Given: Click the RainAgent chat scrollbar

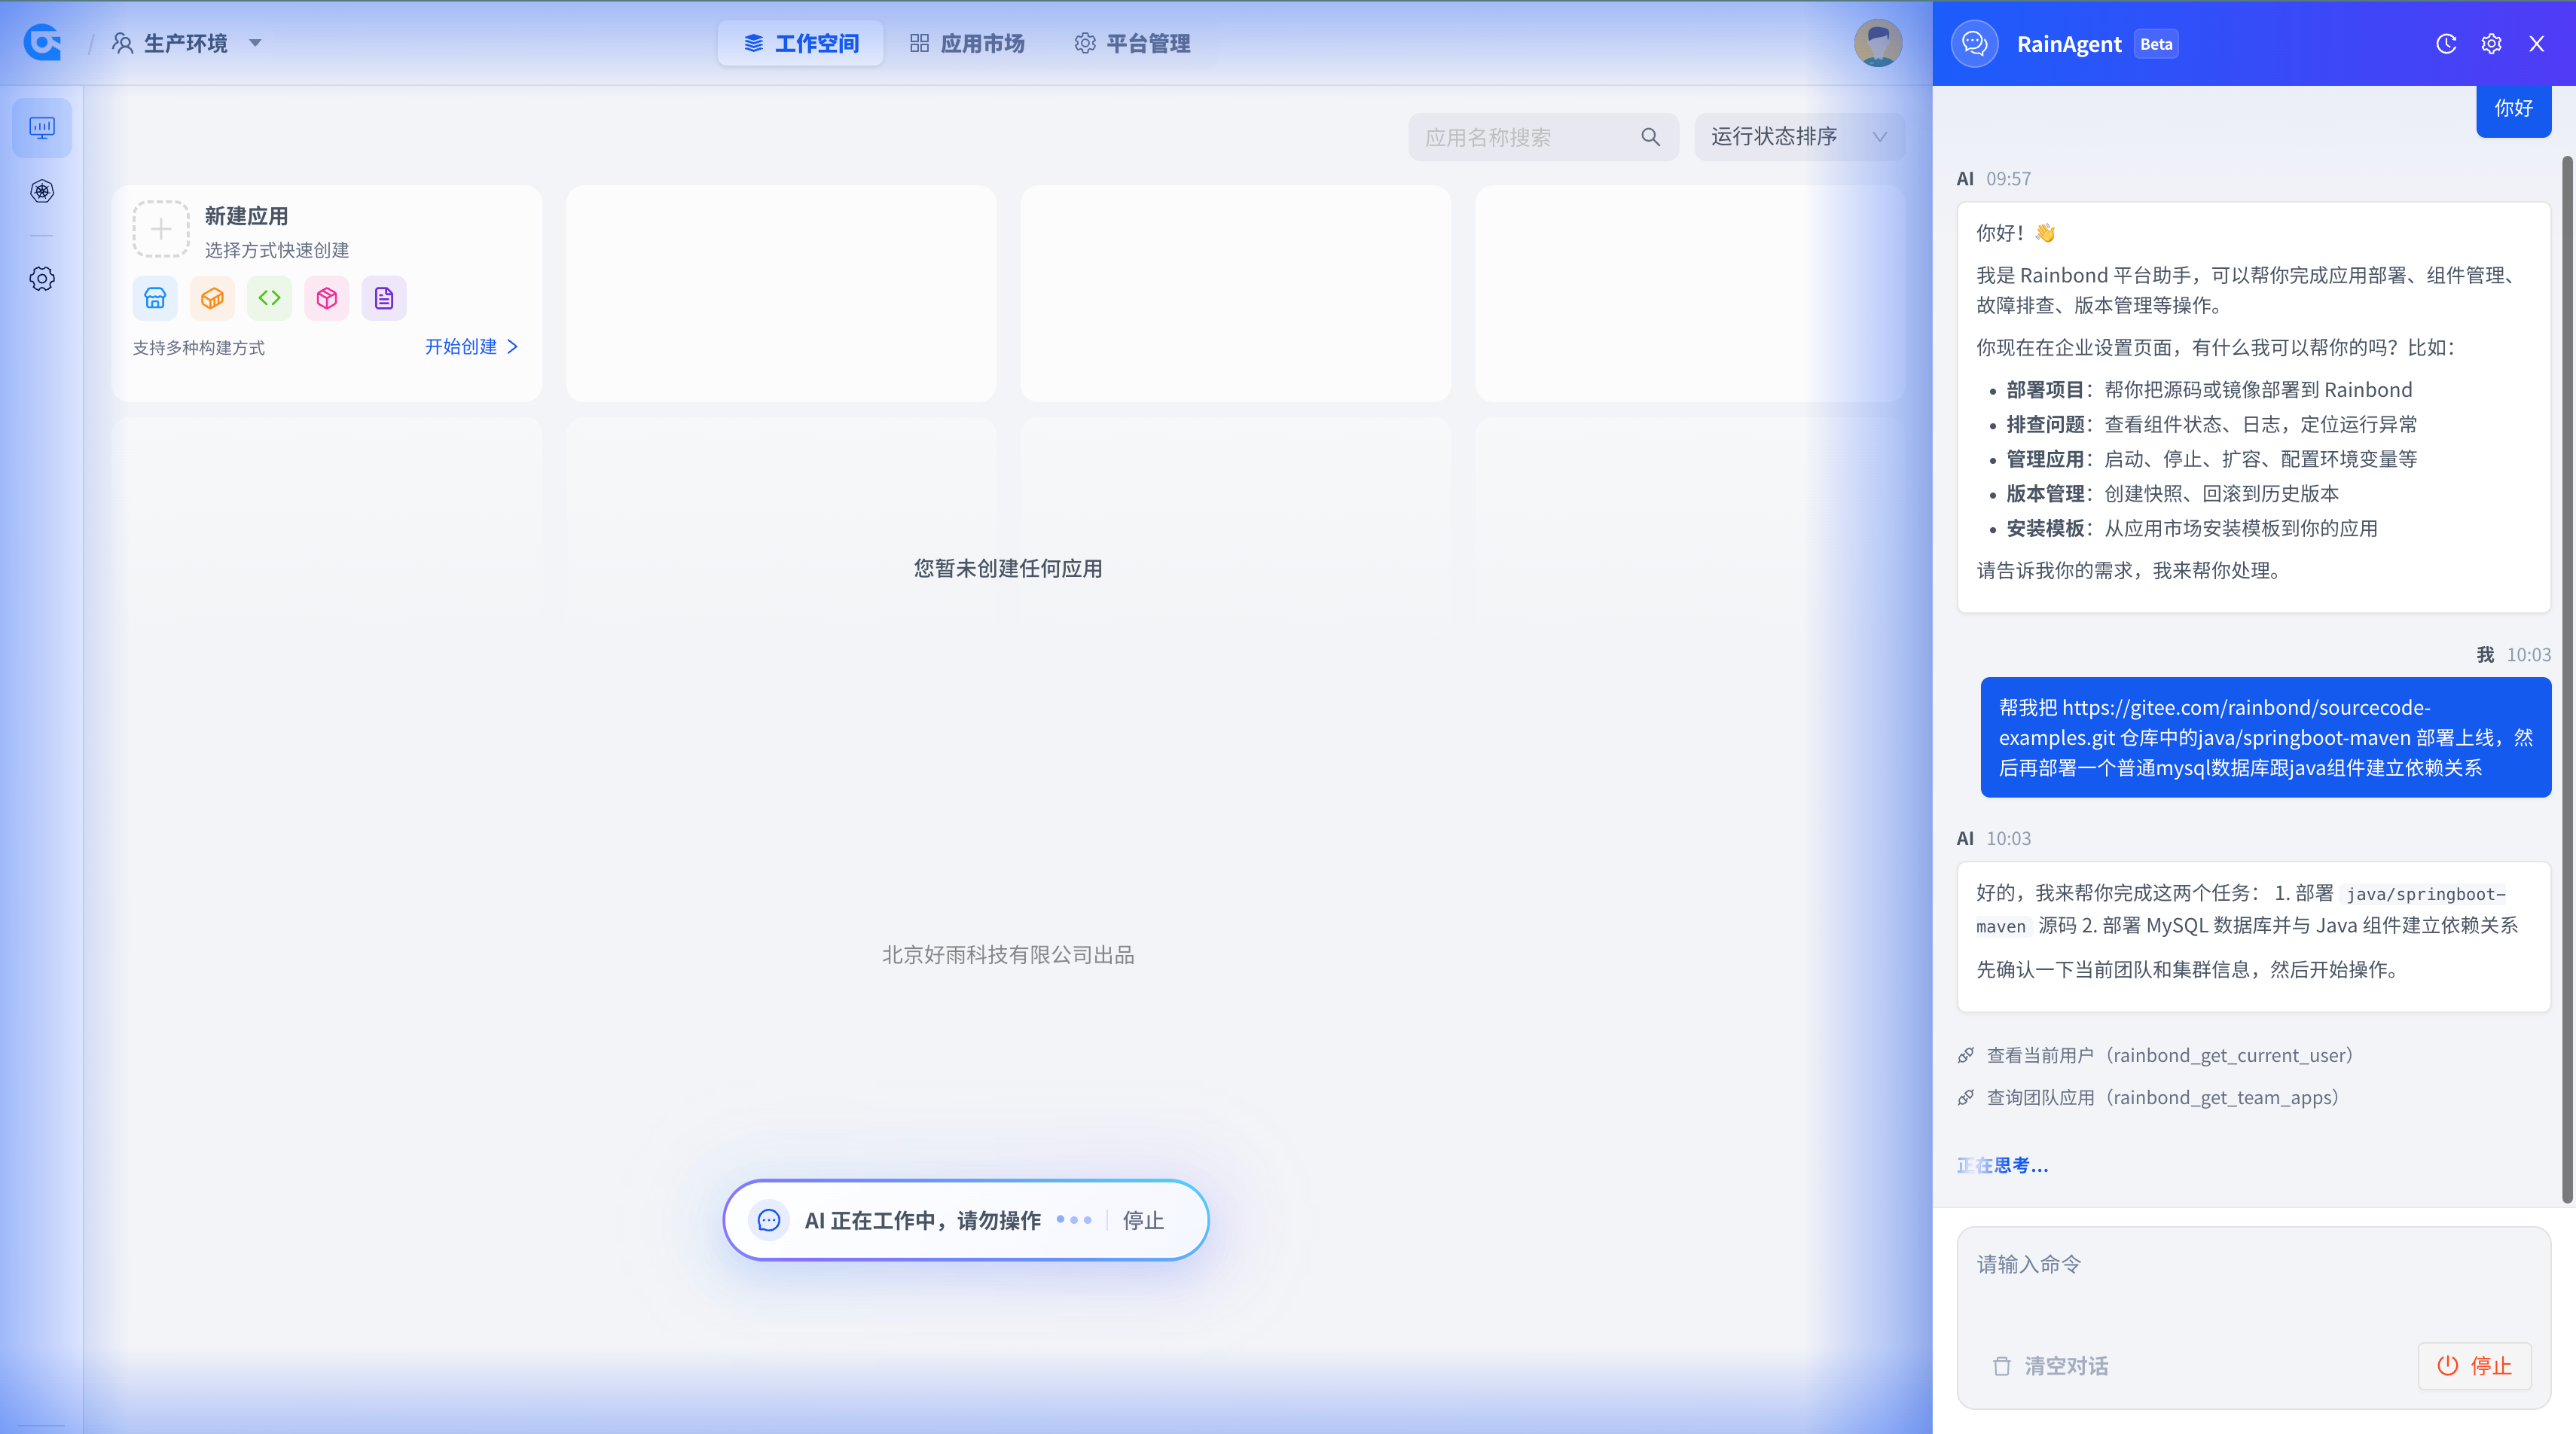Looking at the screenshot, I should click(x=2567, y=679).
